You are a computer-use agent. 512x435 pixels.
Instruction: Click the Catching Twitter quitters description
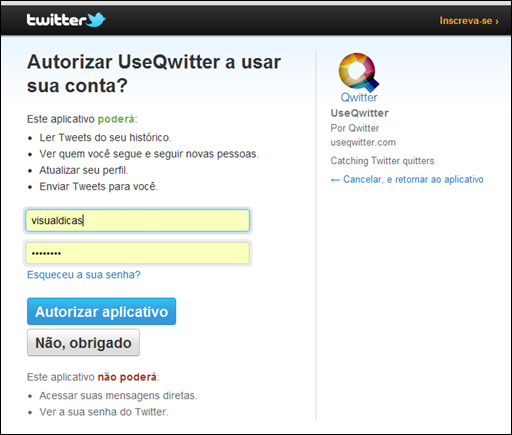382,161
